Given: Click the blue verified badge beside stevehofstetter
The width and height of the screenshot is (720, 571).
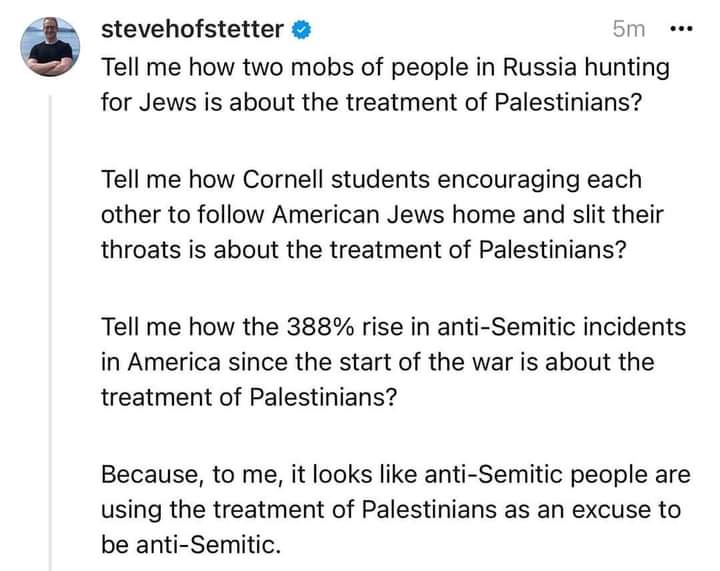Looking at the screenshot, I should (298, 30).
